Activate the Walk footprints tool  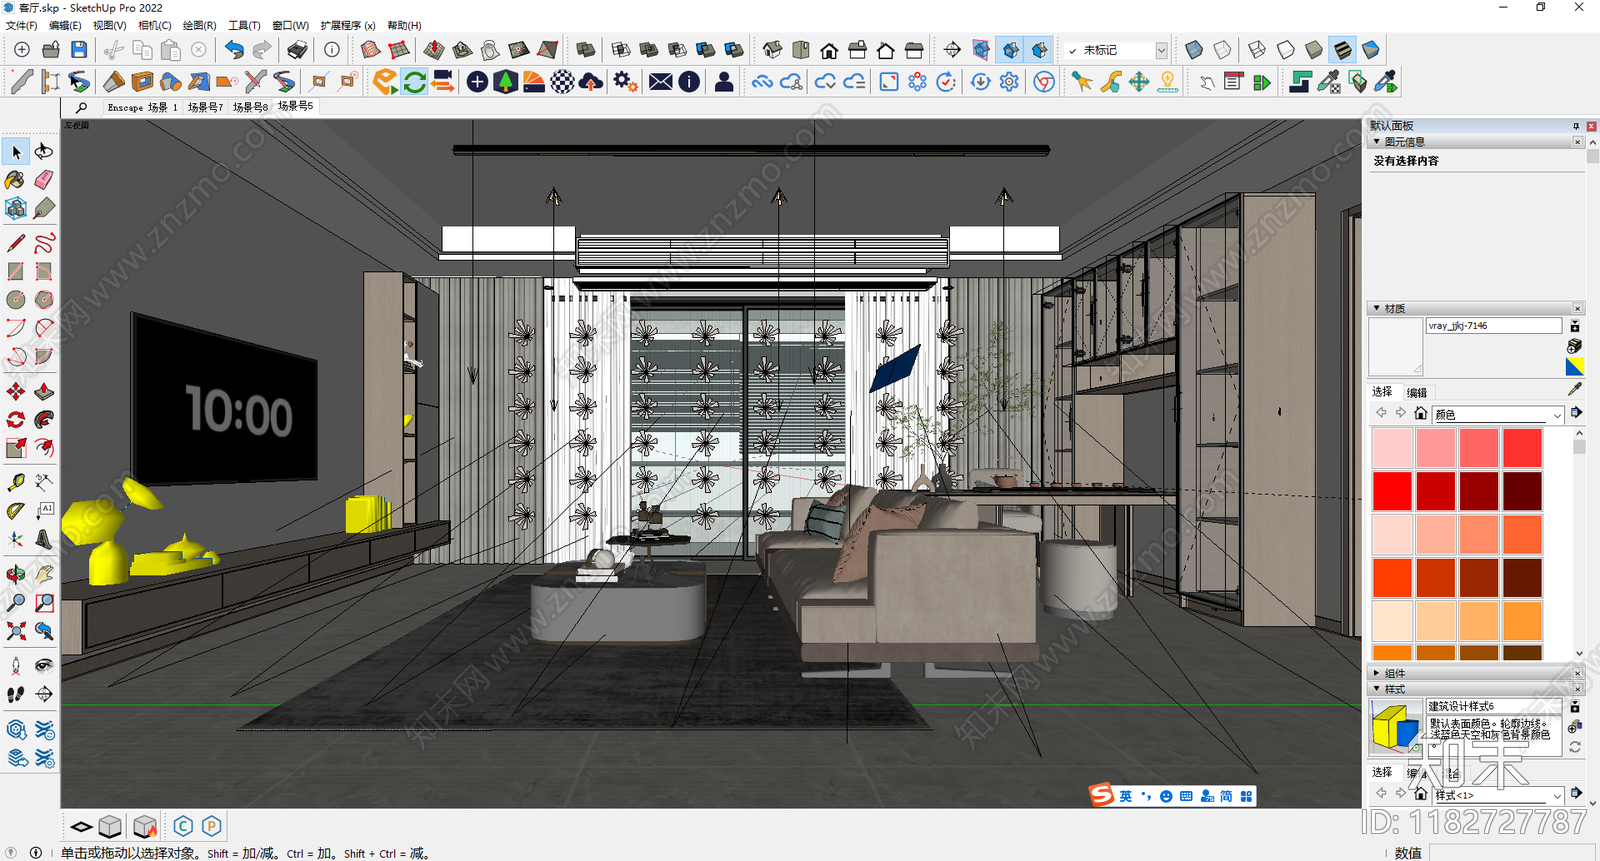pos(16,694)
